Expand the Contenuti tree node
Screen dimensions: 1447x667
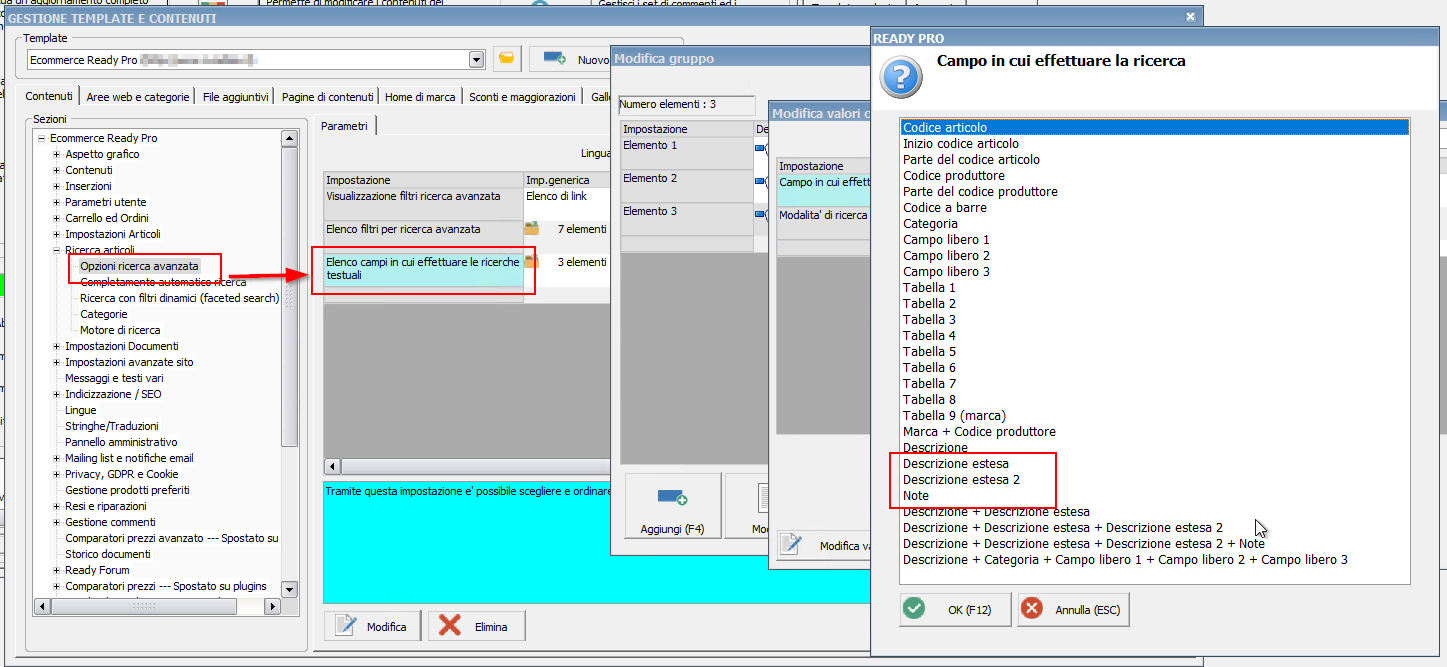[57, 170]
